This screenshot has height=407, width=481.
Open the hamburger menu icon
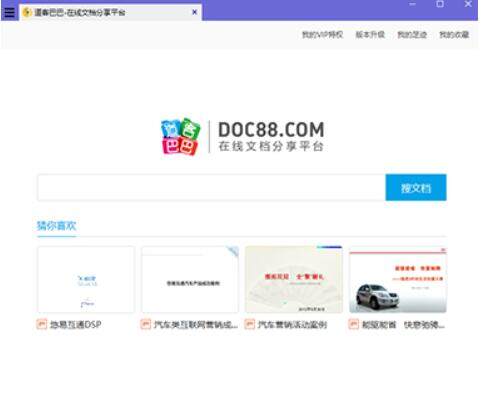point(9,12)
